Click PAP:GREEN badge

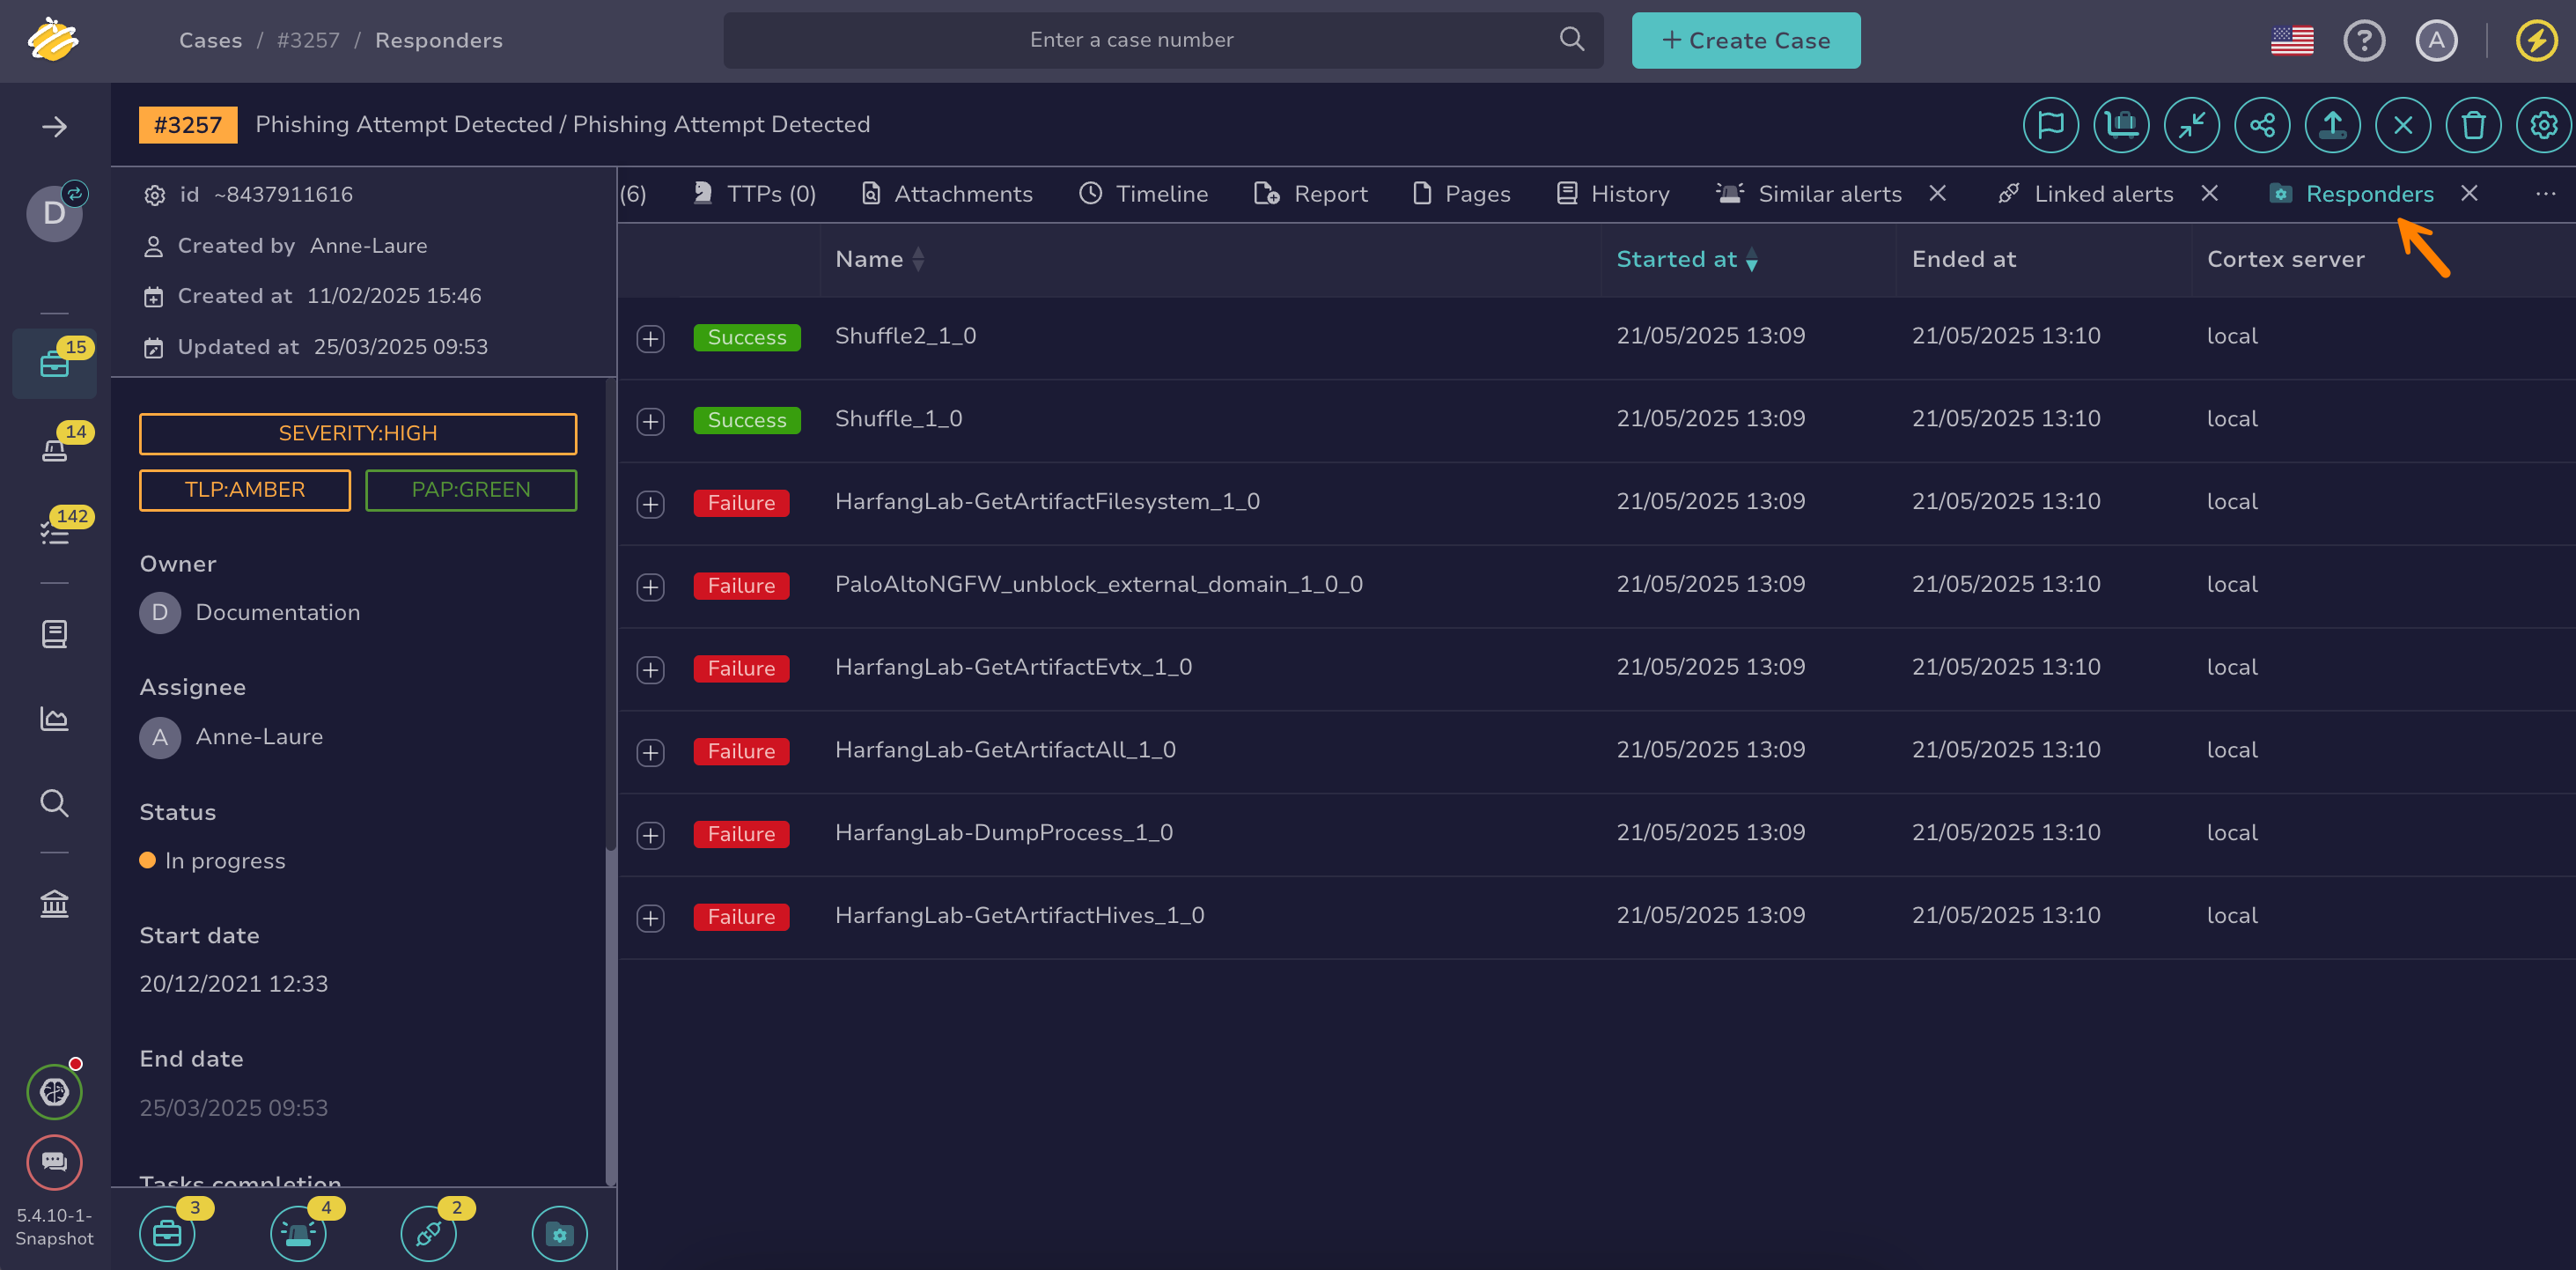pos(471,490)
